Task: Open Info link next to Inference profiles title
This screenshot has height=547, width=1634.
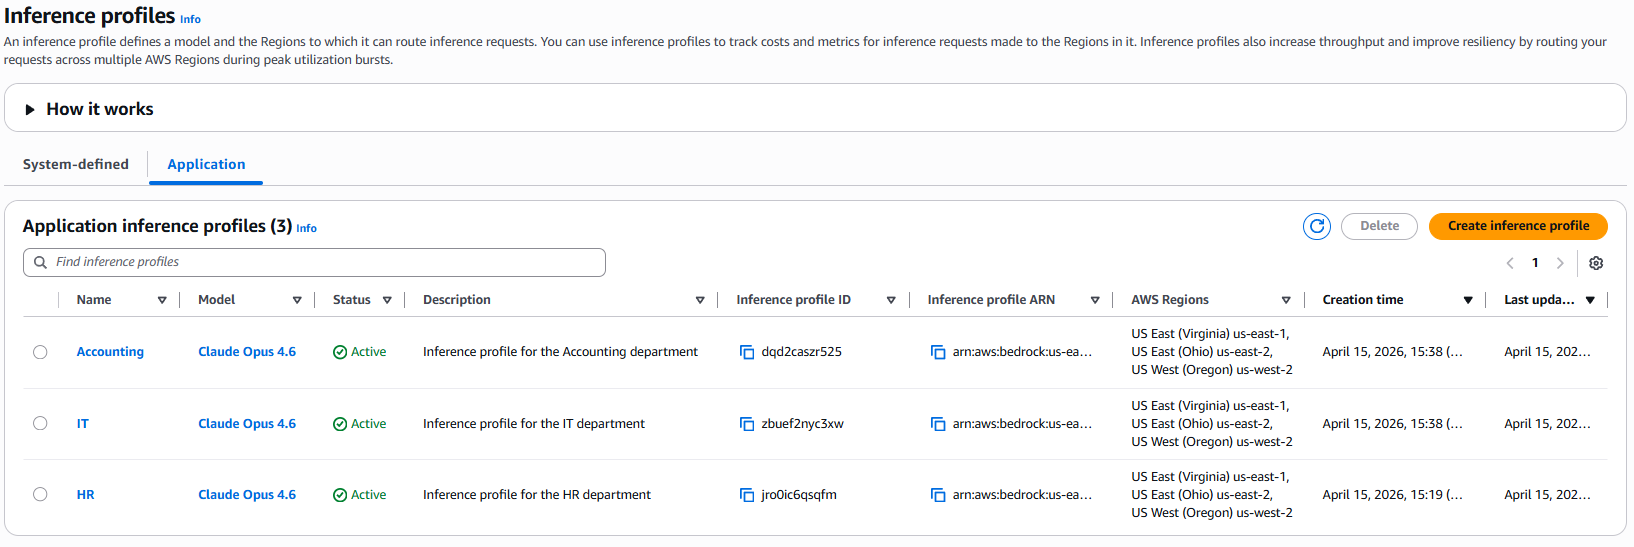Action: point(190,19)
